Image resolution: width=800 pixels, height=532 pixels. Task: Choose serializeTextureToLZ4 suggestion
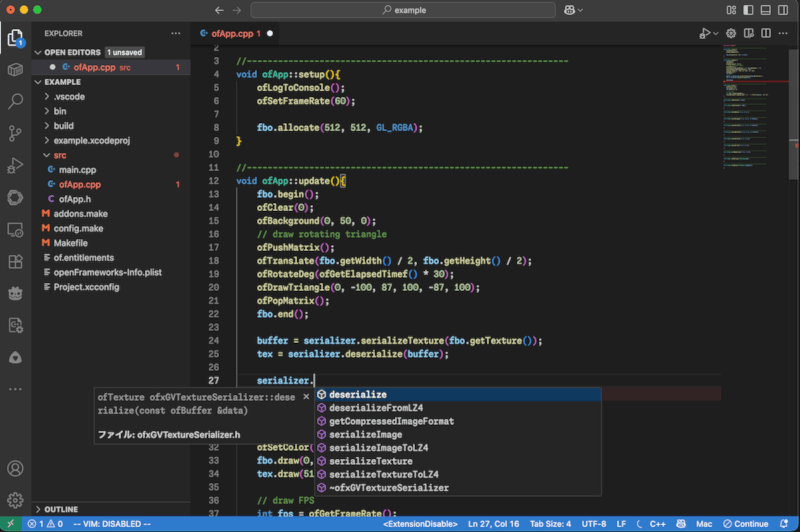(x=458, y=474)
